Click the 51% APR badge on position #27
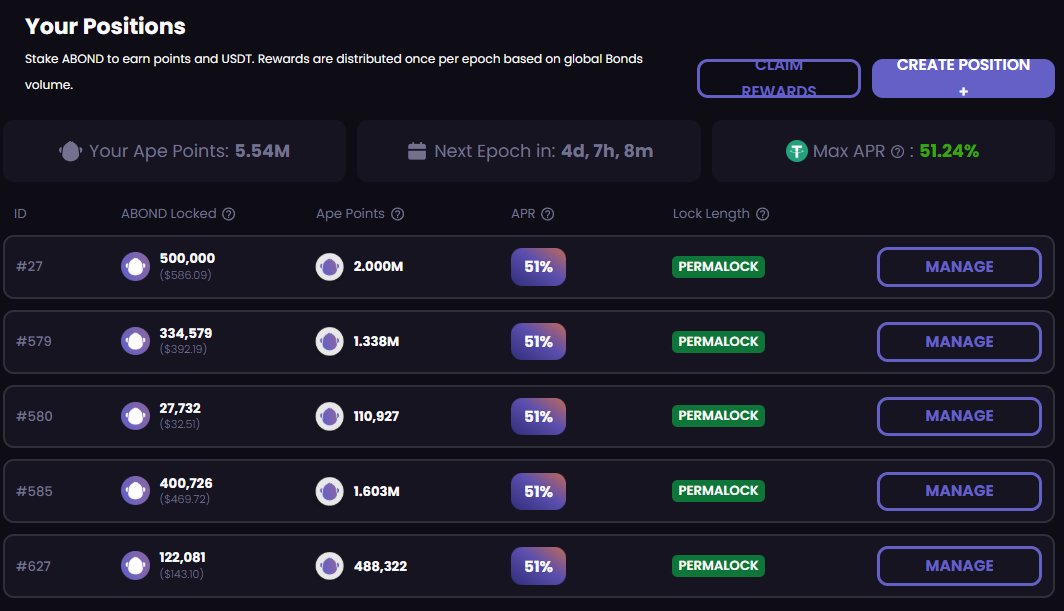This screenshot has width=1064, height=611. tap(538, 267)
